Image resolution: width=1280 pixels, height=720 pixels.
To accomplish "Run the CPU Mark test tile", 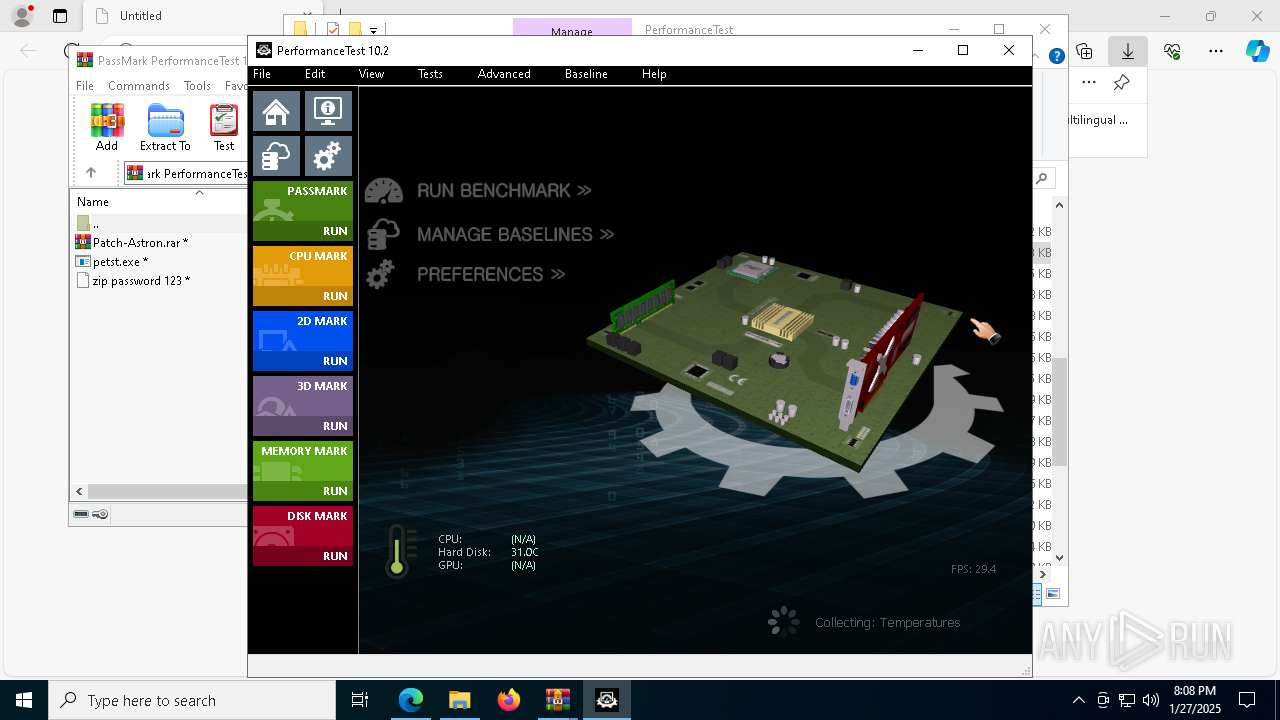I will tap(303, 276).
